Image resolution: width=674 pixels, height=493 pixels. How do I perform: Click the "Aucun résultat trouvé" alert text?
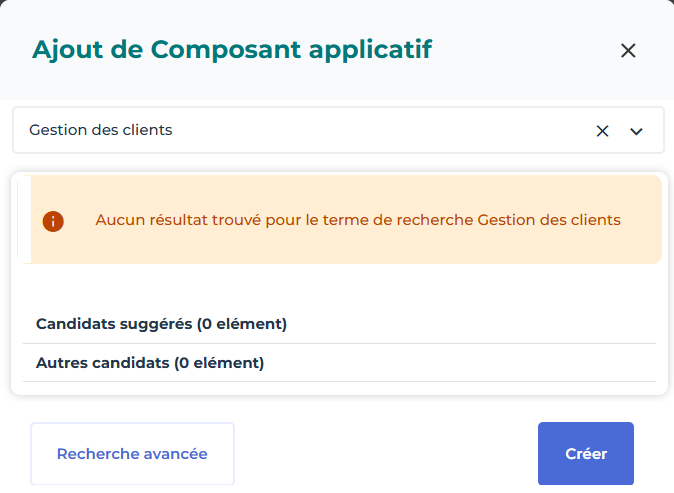tap(358, 220)
